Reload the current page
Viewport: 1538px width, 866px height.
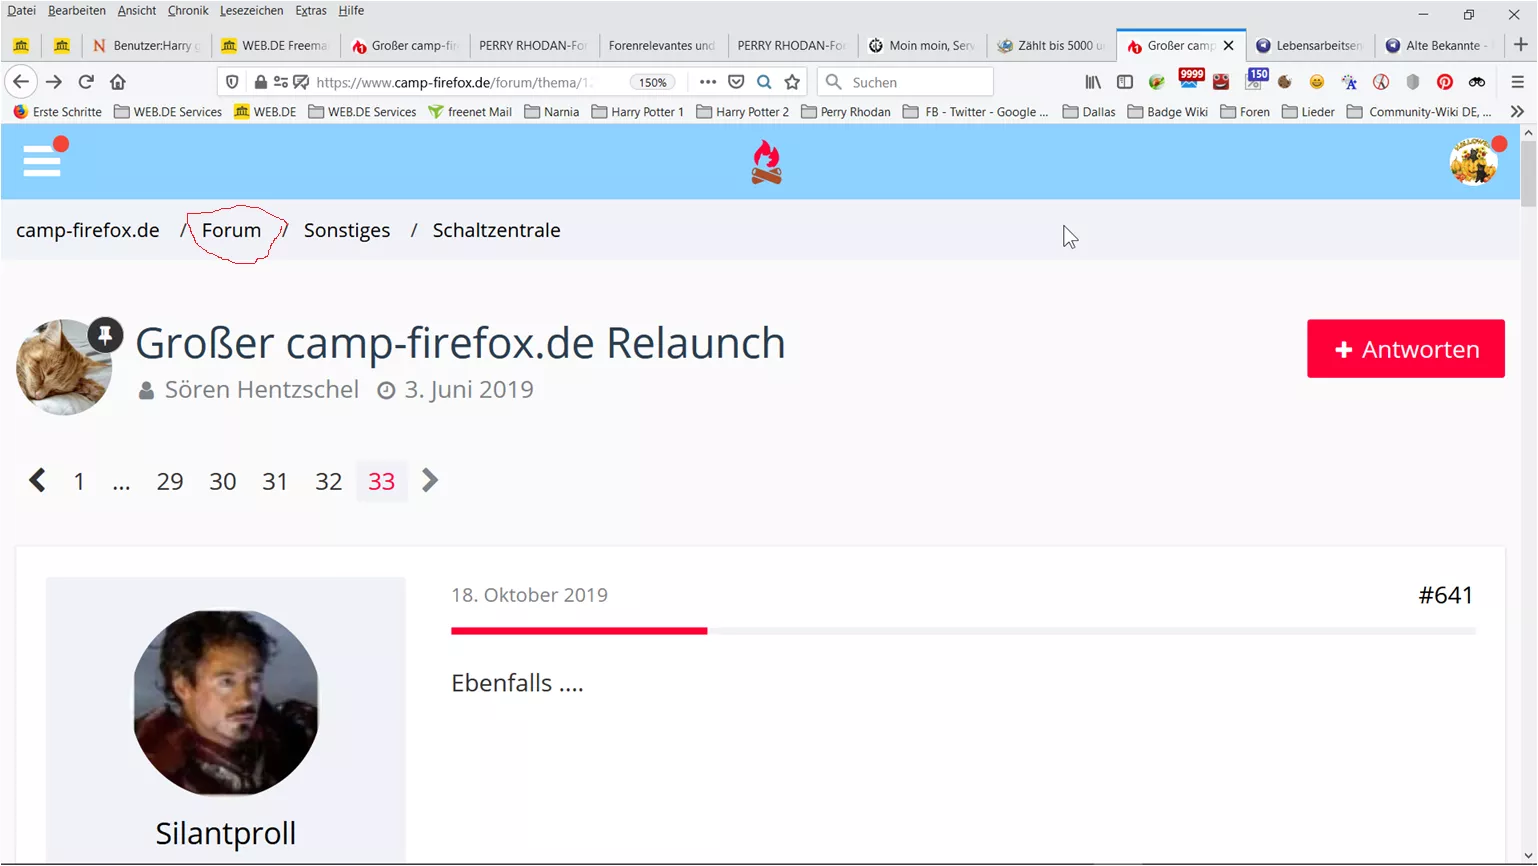[x=86, y=82]
